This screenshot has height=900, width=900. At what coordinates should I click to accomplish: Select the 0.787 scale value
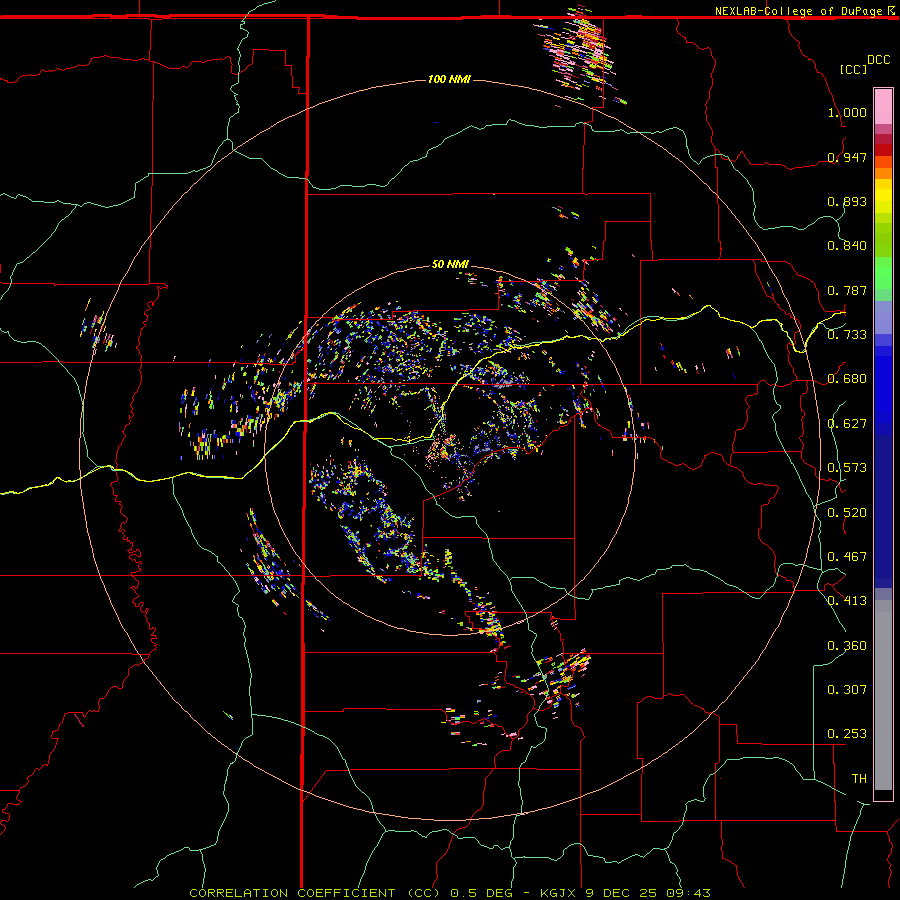(x=847, y=290)
